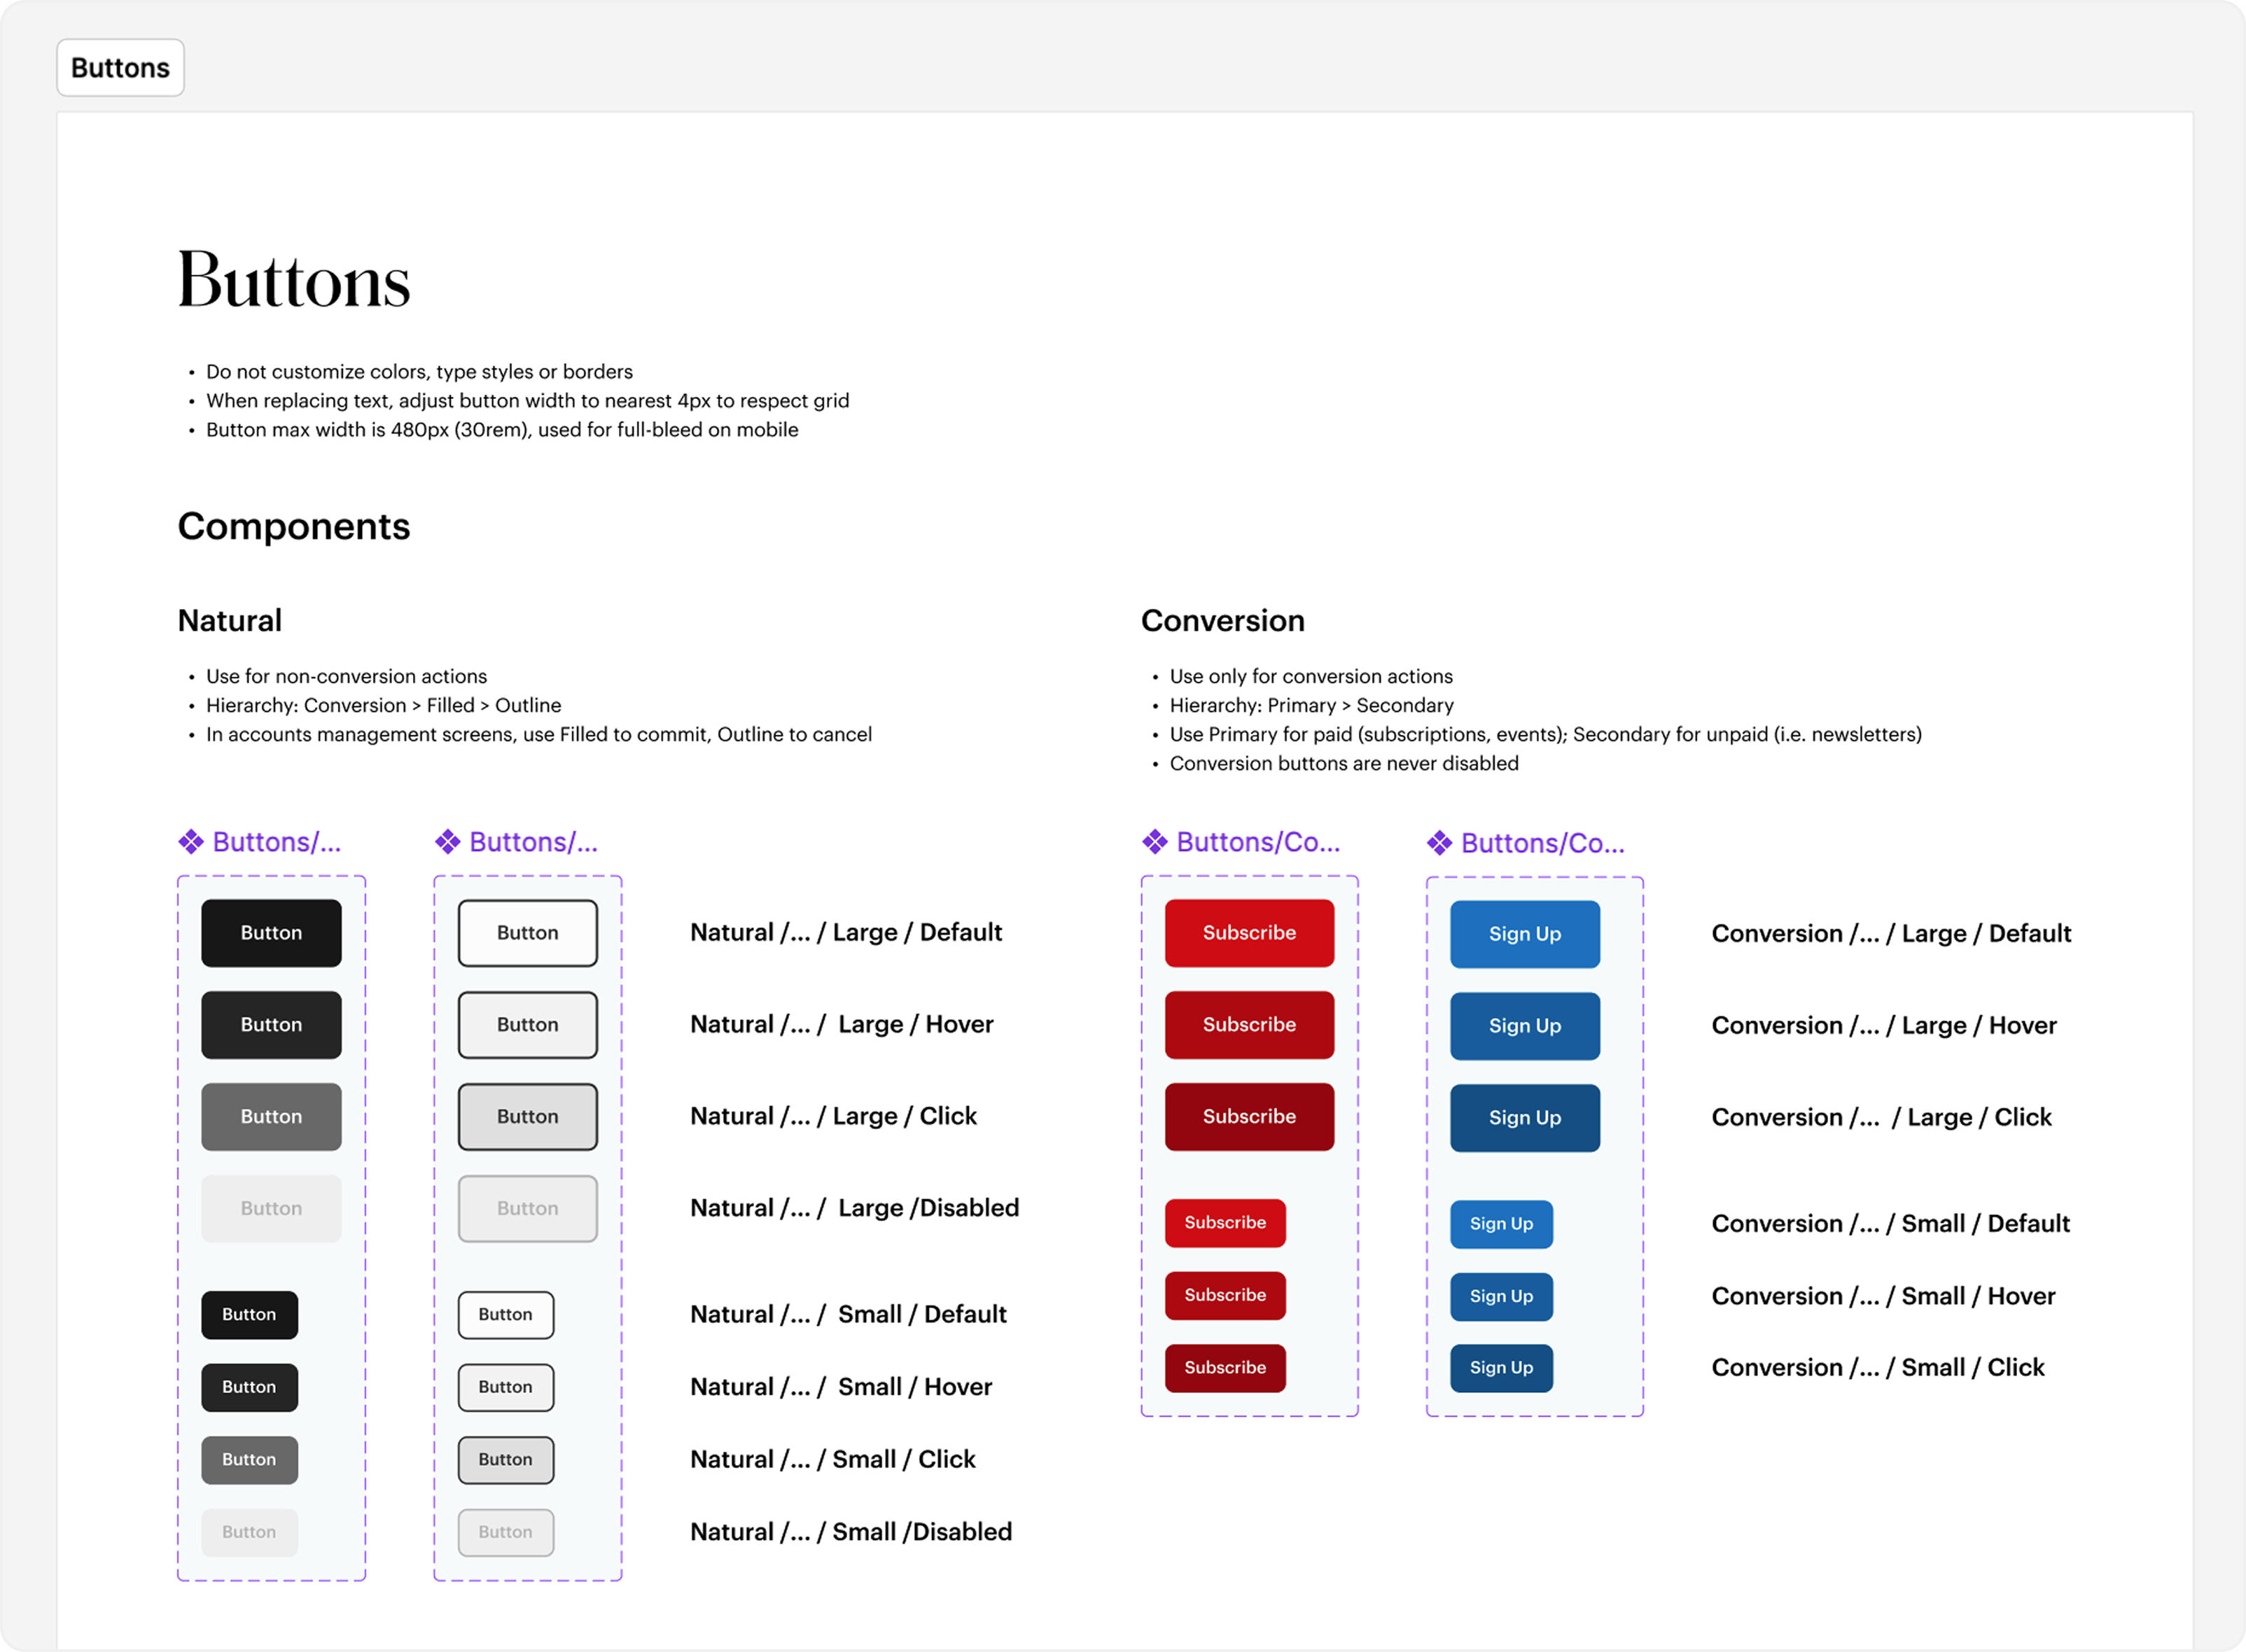Click the small default Subscribe button
The height and width of the screenshot is (1652, 2246).
[1226, 1223]
